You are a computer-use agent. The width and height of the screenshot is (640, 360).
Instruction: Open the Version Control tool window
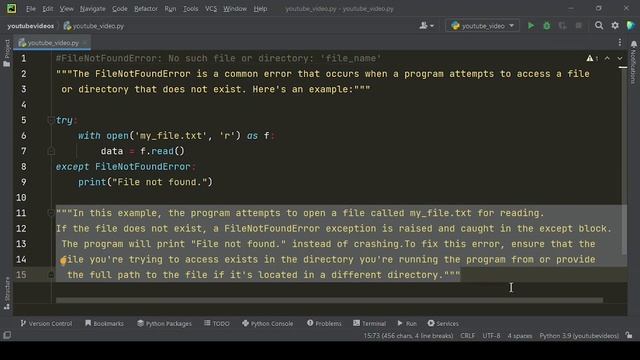46,323
